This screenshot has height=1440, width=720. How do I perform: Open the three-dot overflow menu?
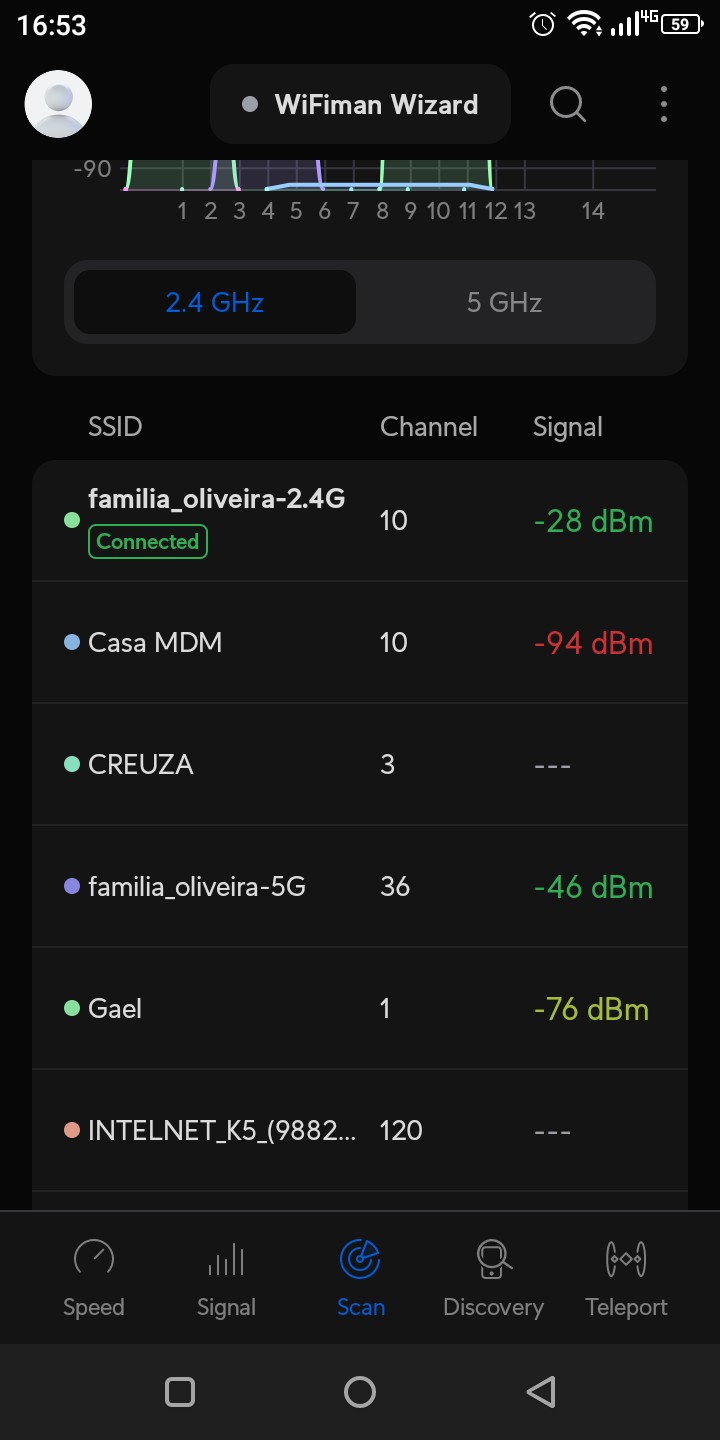pyautogui.click(x=664, y=104)
